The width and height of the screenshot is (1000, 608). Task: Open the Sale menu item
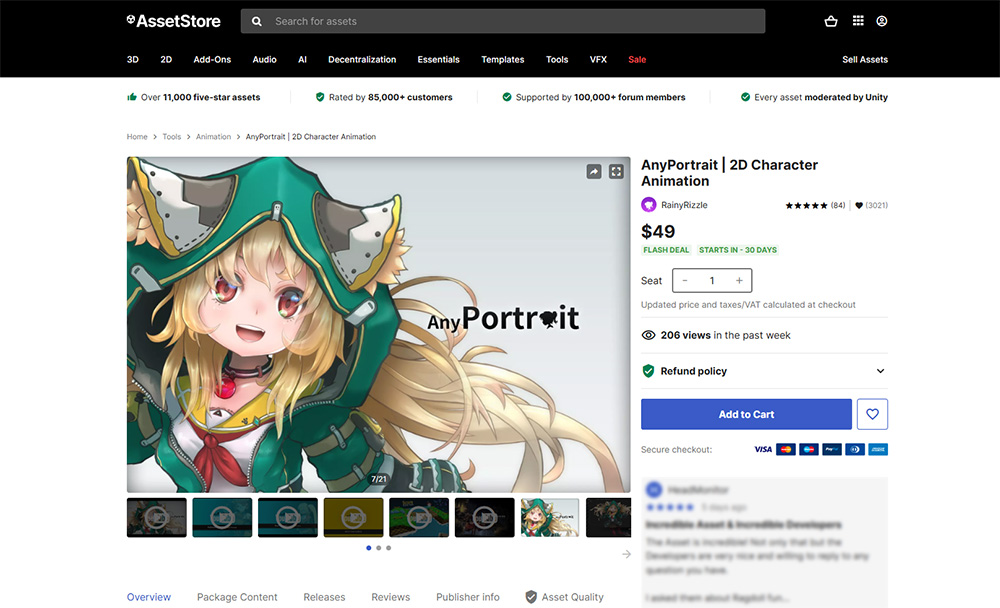637,59
